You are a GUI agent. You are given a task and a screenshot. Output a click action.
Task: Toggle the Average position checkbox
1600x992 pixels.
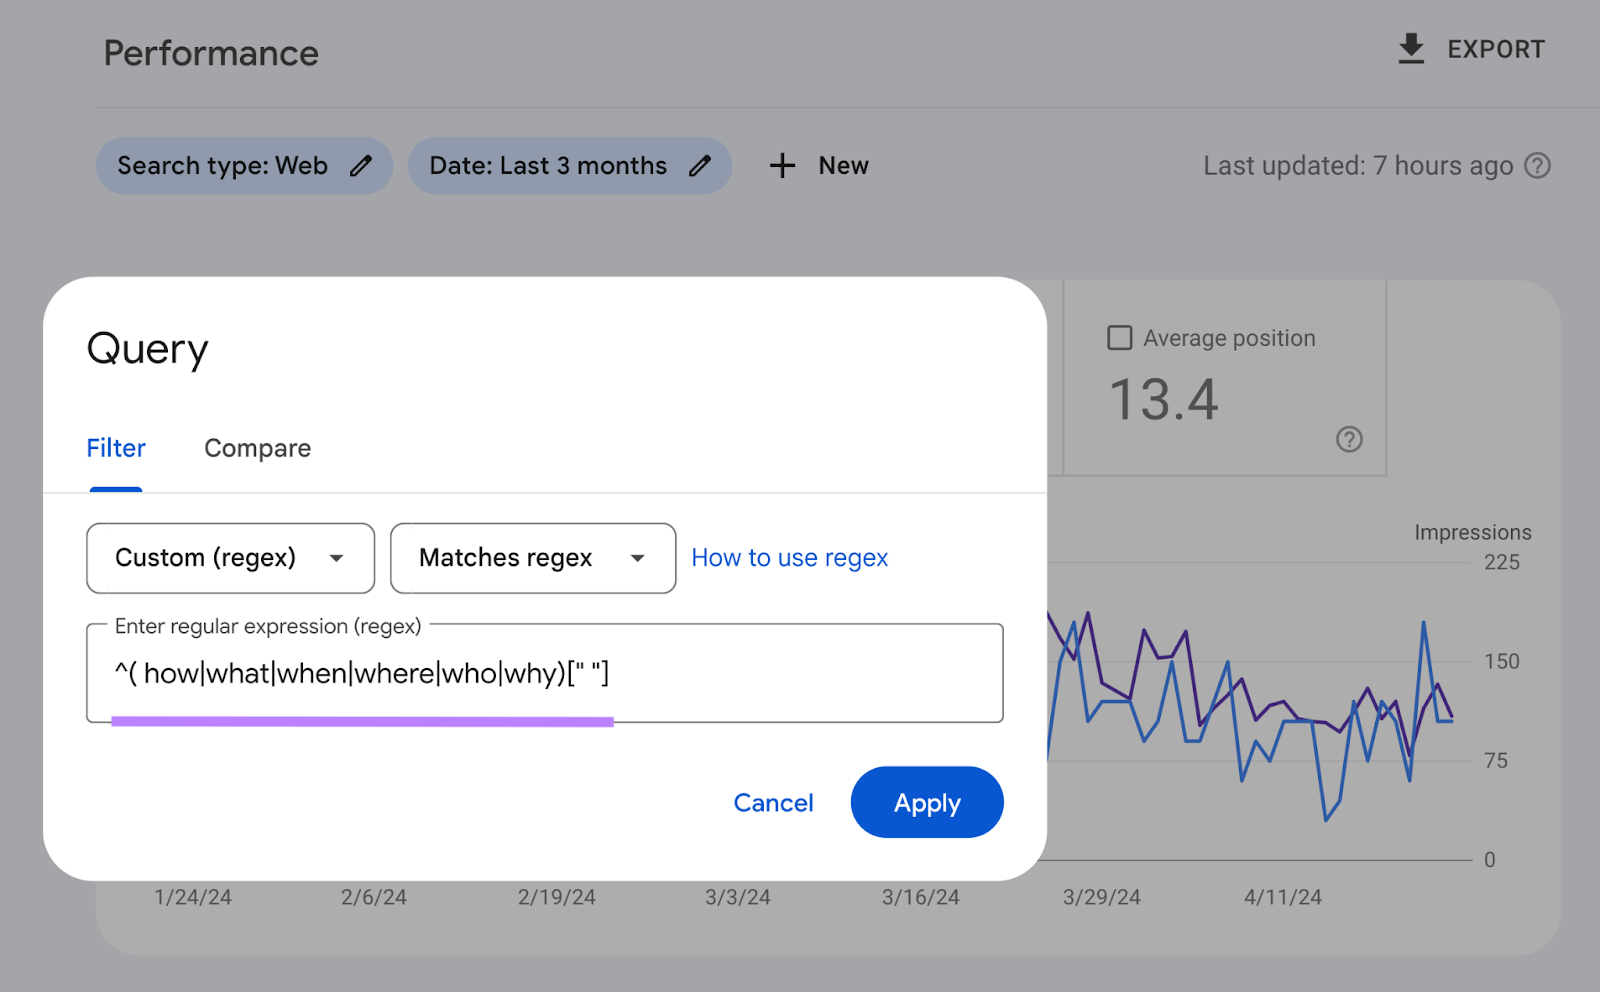point(1119,337)
